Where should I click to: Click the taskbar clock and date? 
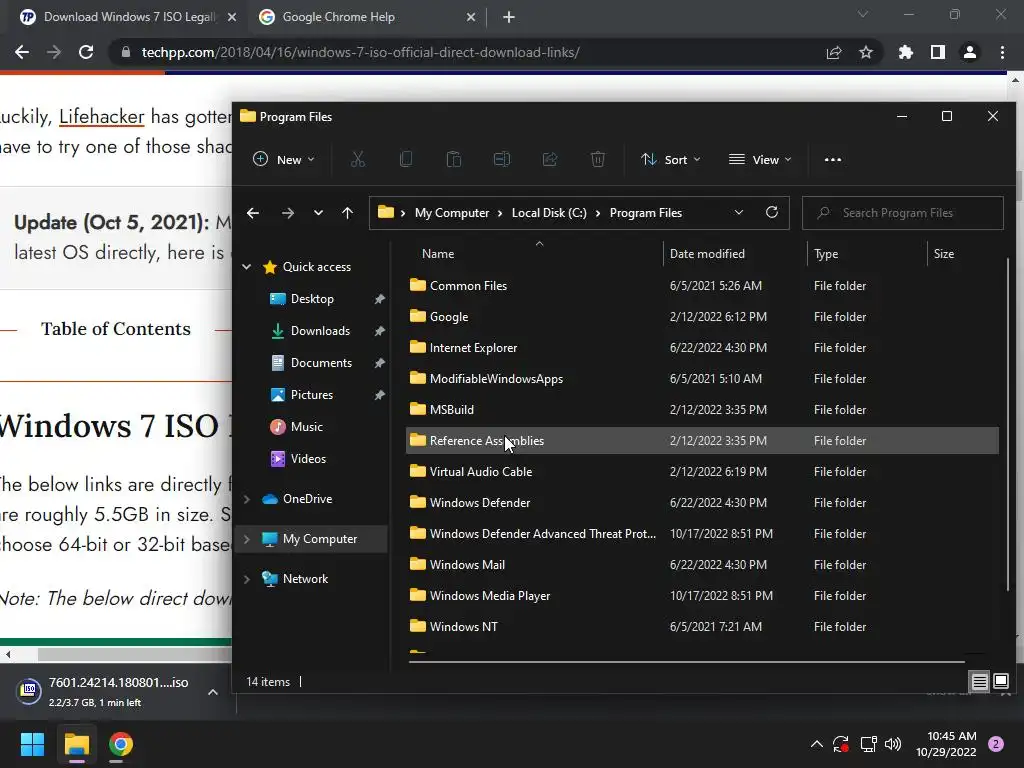pos(946,744)
